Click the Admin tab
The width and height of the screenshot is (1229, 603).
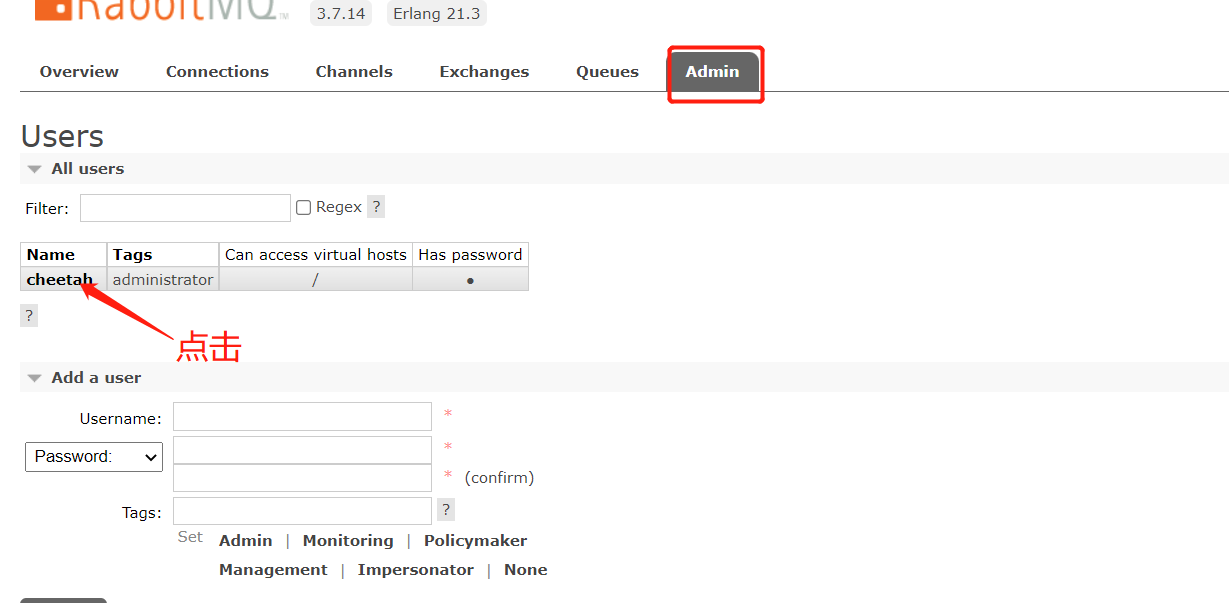click(713, 72)
